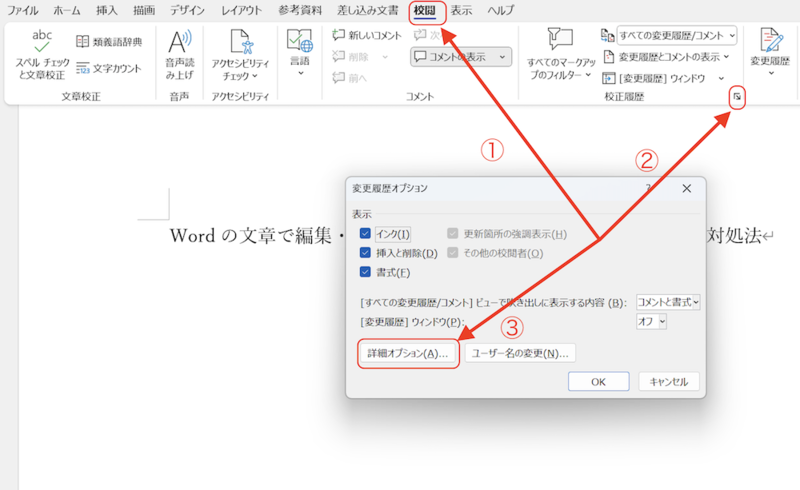This screenshot has width=800, height=490.
Task: Switch to the 描画 tab
Action: coord(144,10)
